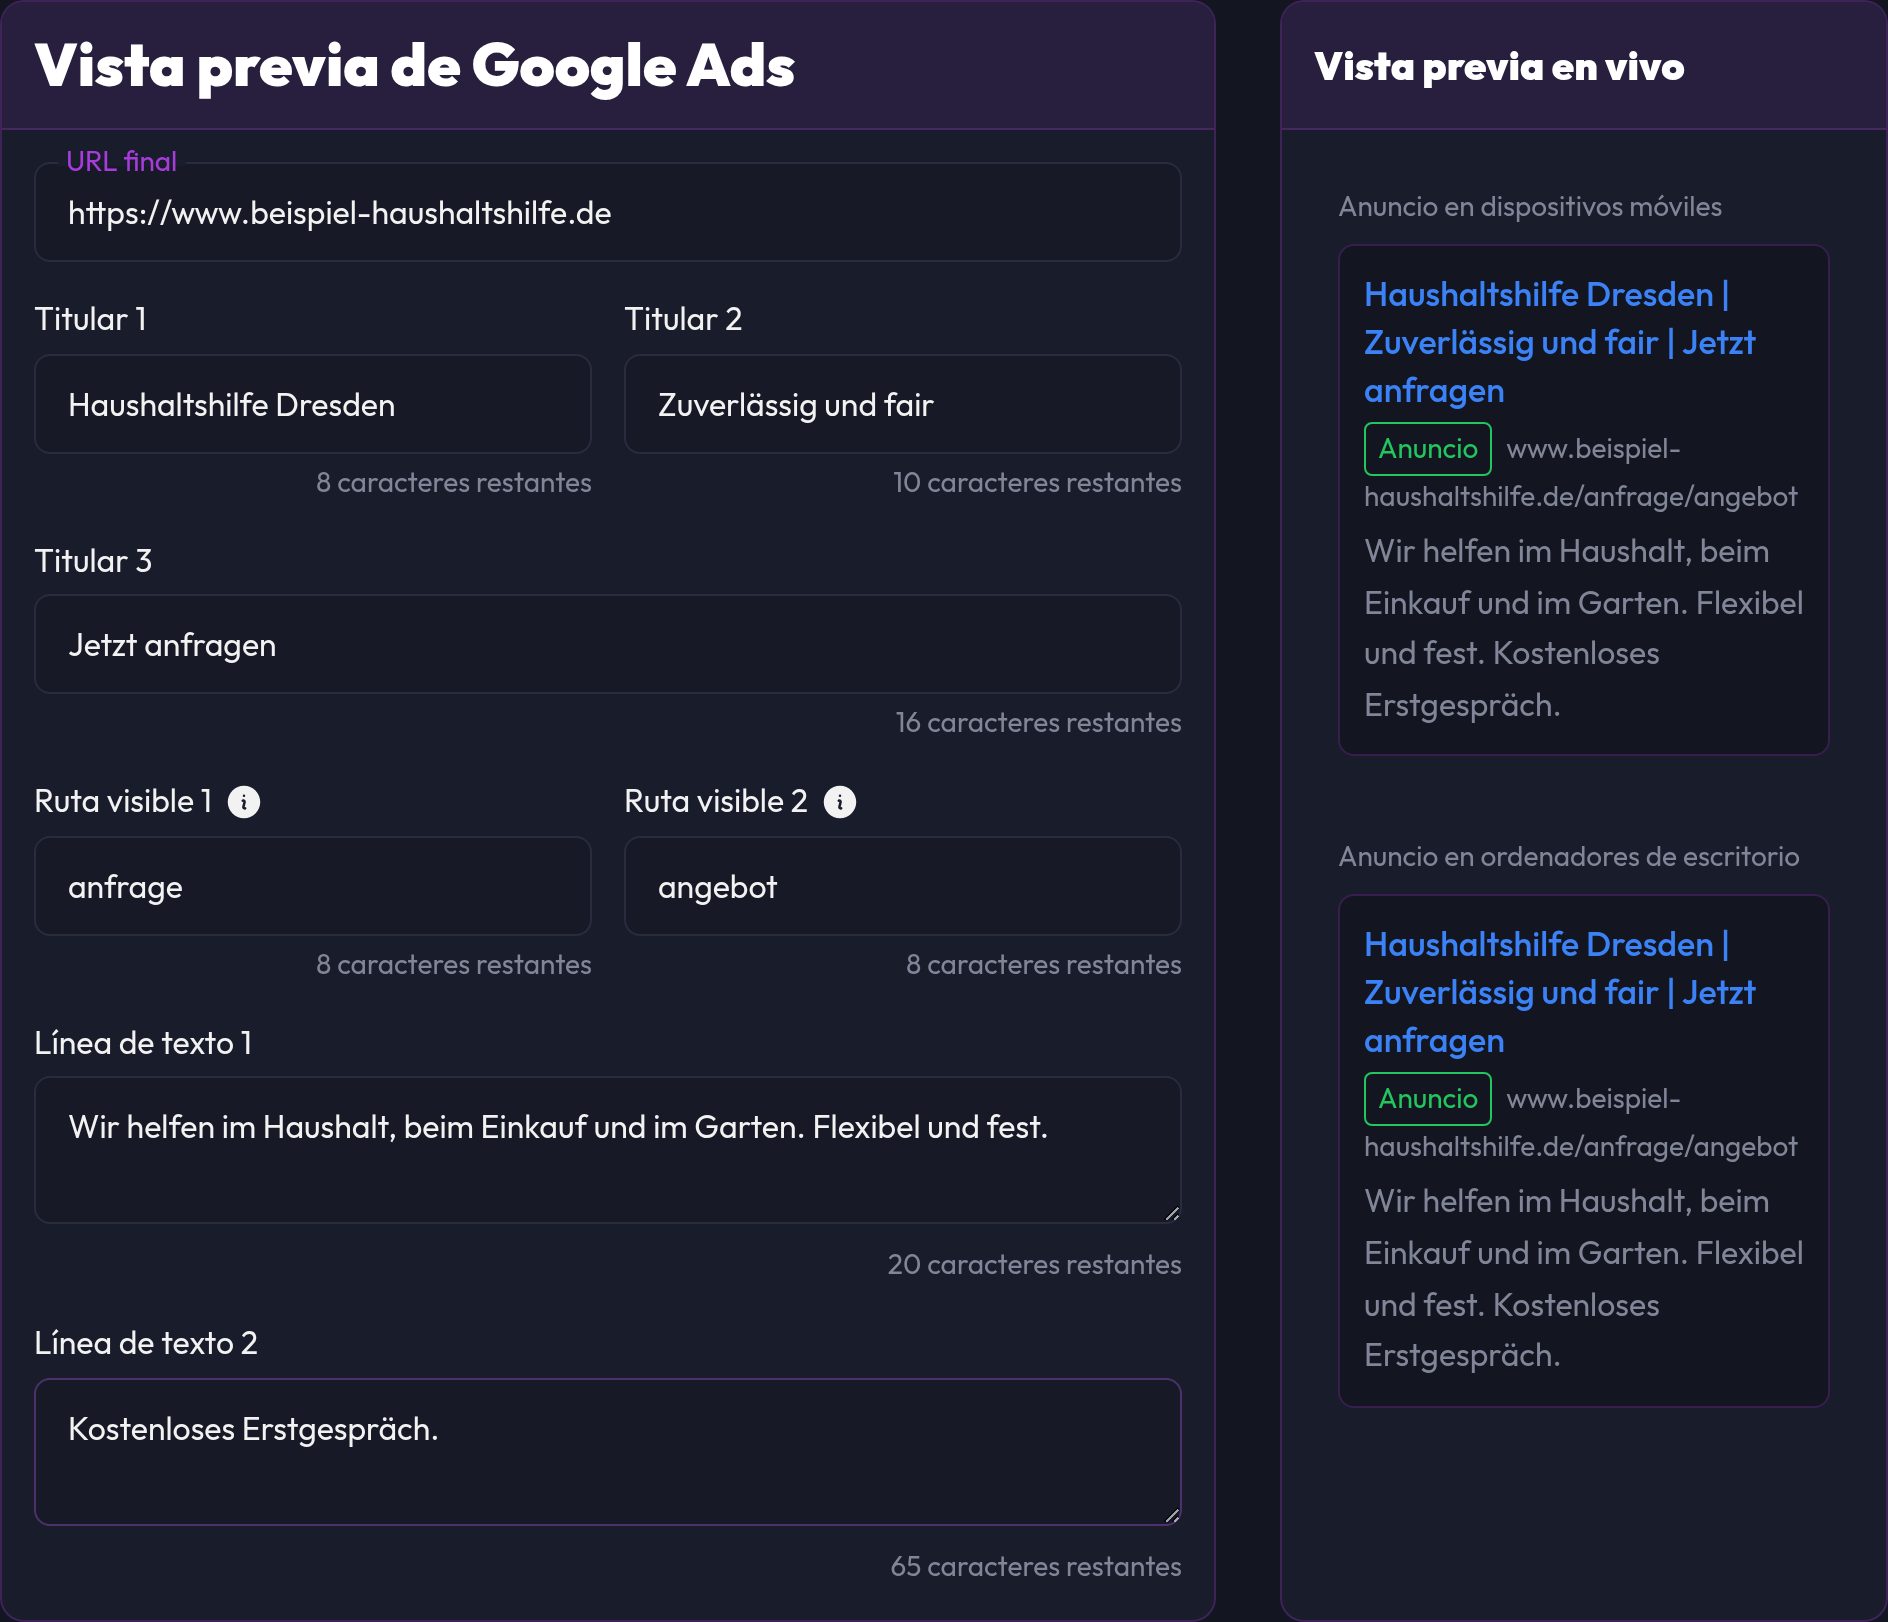Click the mobile ad description text
Screen dimensions: 1888x1622
1584,628
